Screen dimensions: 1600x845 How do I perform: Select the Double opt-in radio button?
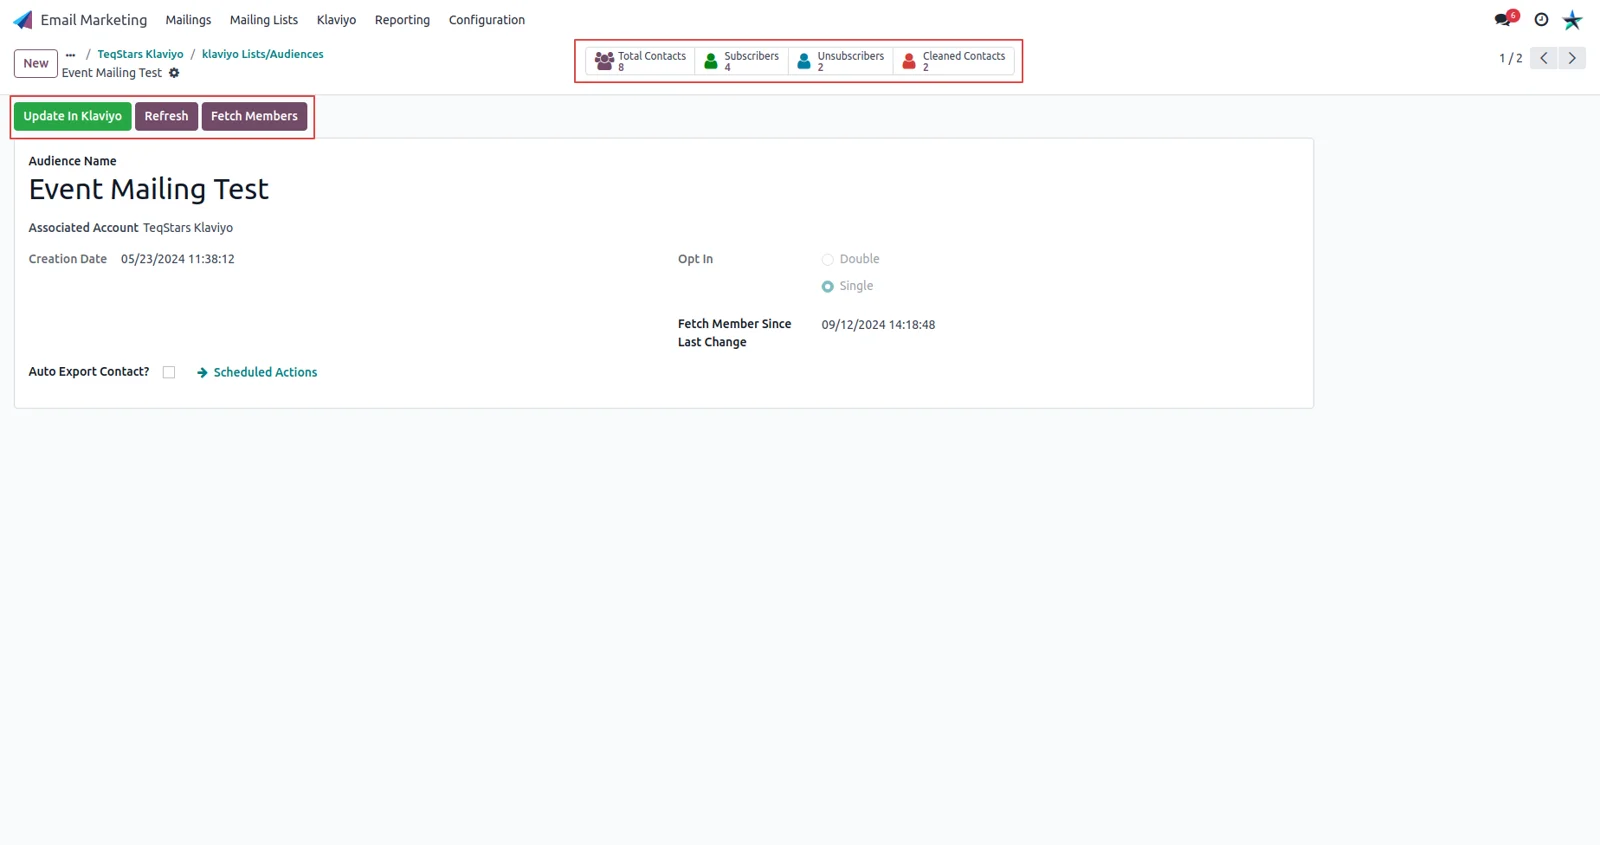click(x=828, y=260)
